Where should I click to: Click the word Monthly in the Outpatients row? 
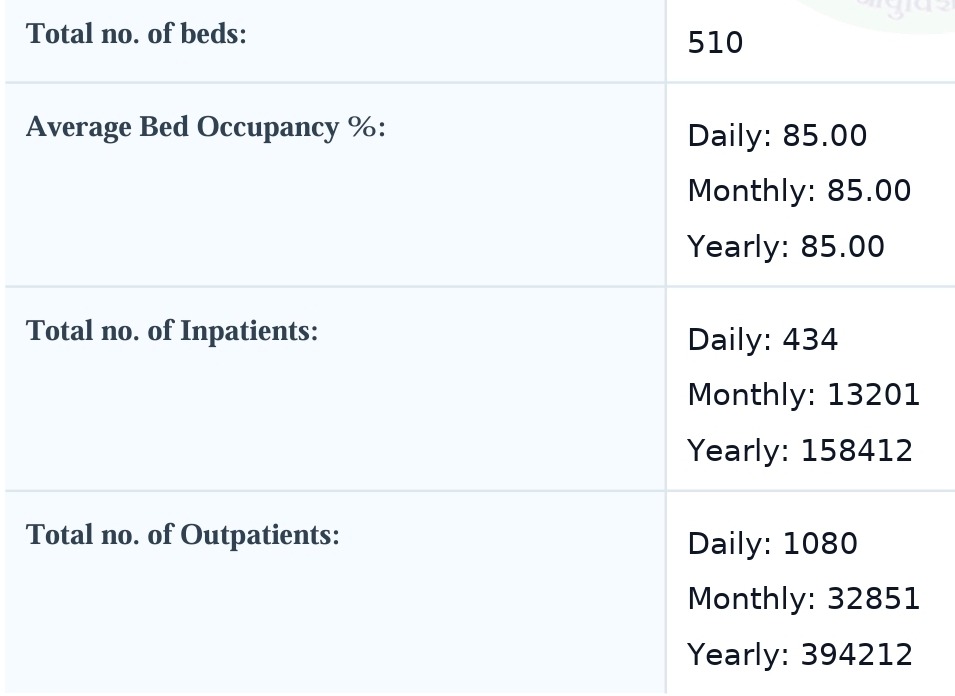point(751,599)
